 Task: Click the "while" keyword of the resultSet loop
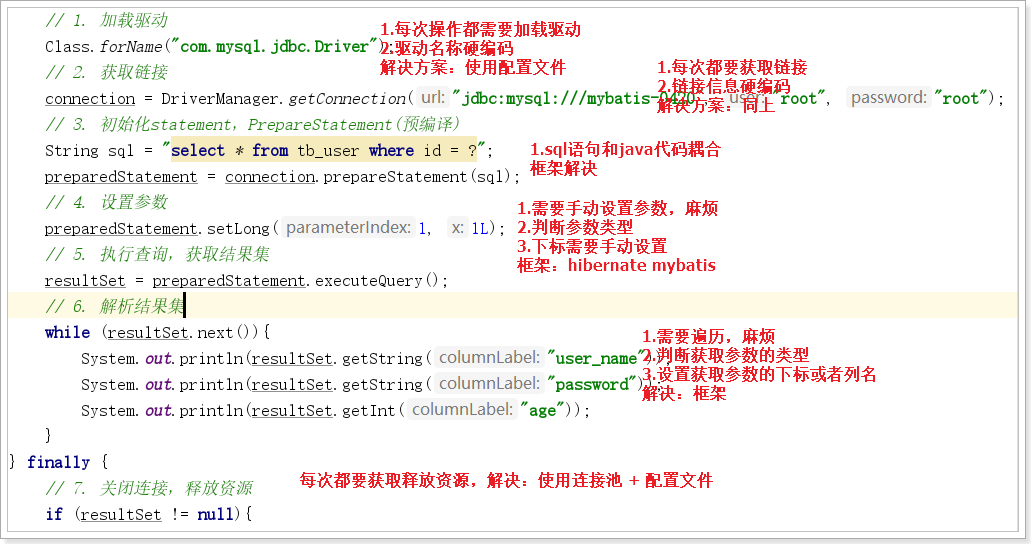click(68, 333)
